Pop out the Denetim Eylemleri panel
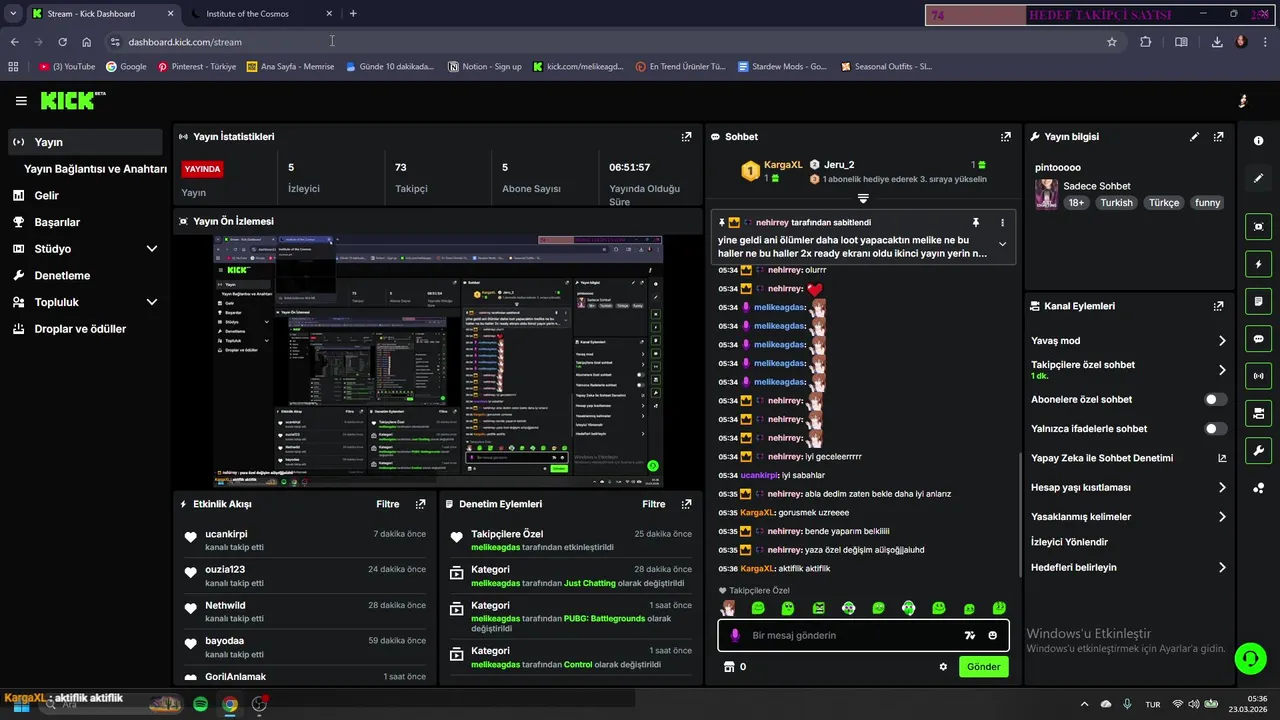Image resolution: width=1280 pixels, height=720 pixels. click(x=686, y=504)
